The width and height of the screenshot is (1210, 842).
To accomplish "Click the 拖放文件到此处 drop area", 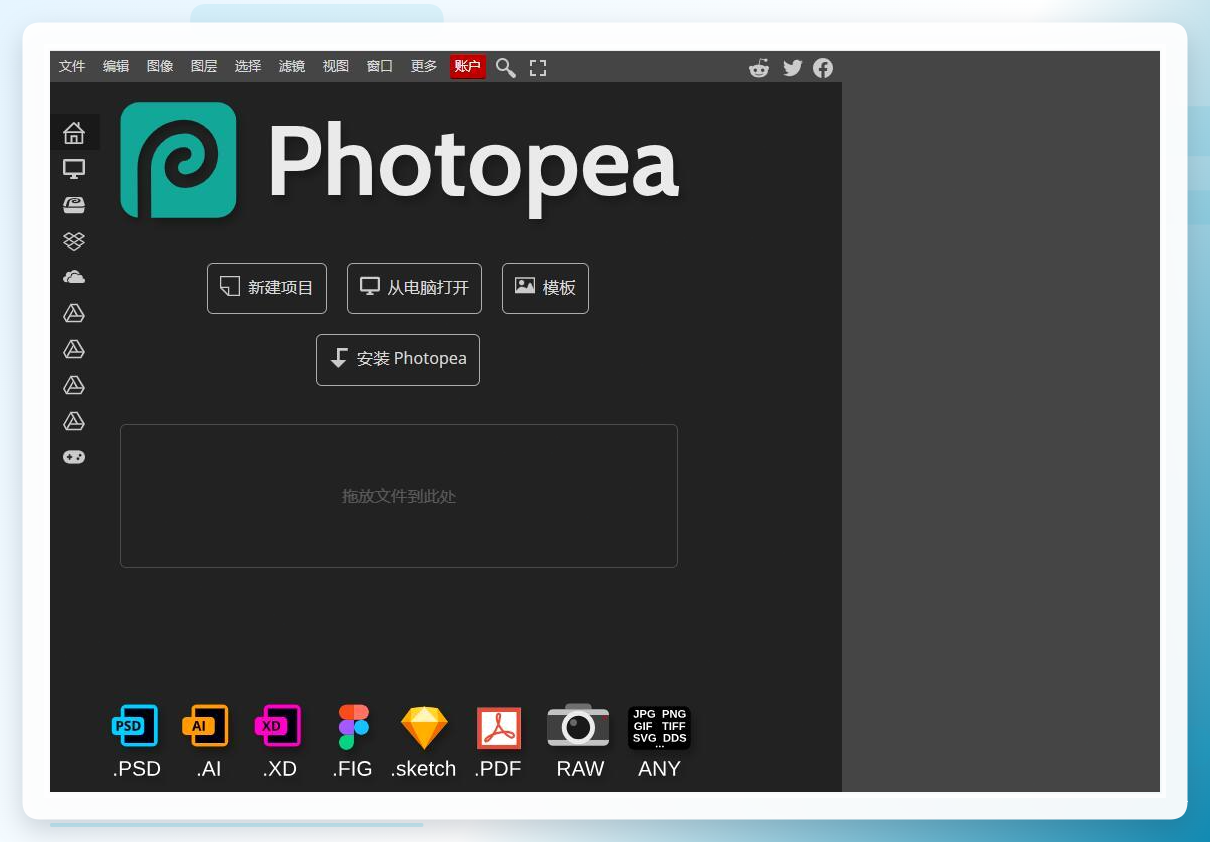I will [399, 496].
